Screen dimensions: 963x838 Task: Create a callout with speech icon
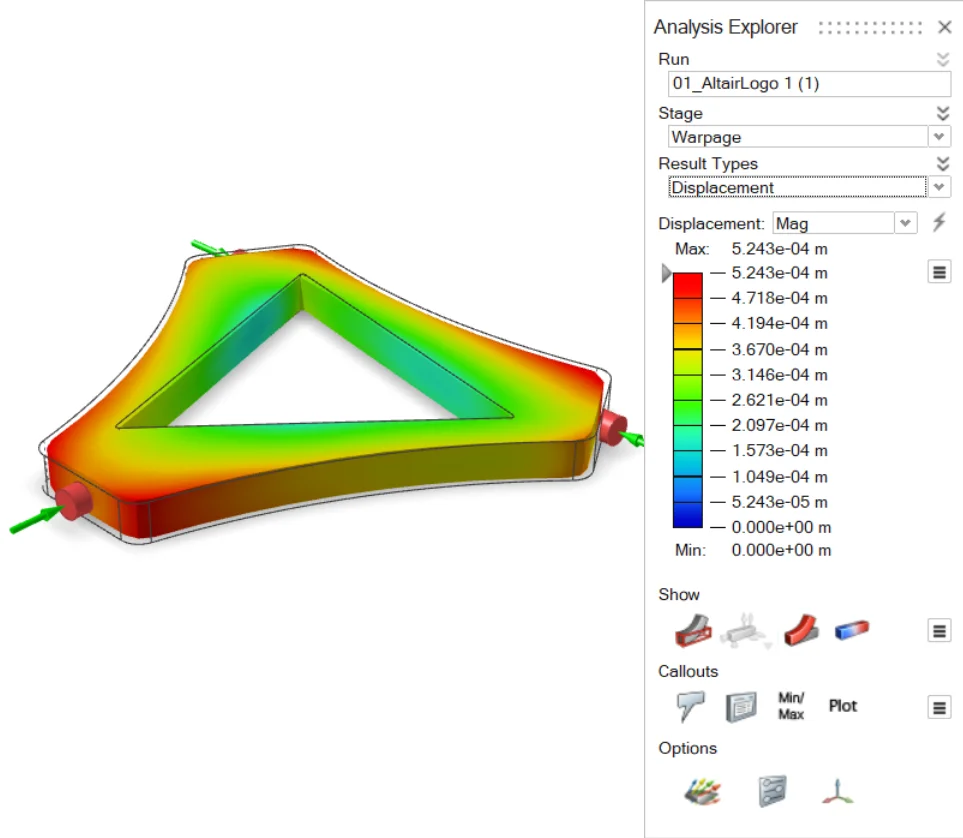click(691, 706)
